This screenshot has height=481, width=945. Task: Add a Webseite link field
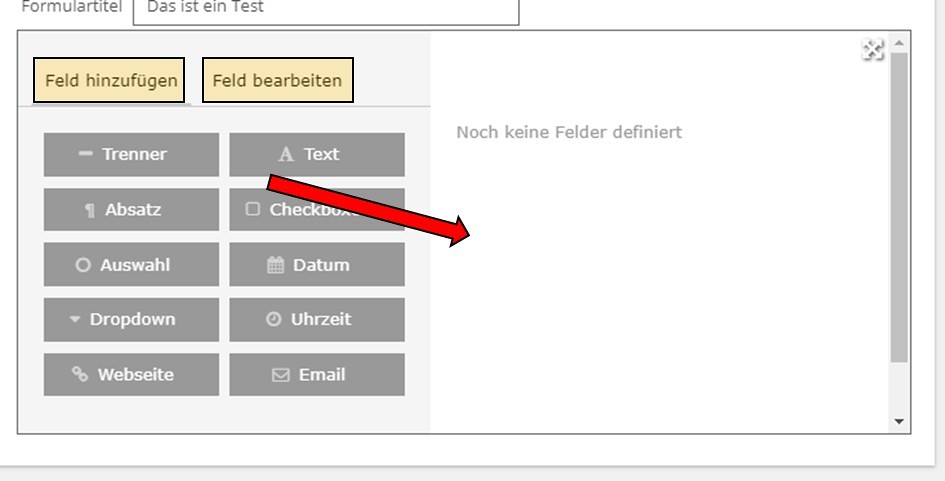(131, 375)
